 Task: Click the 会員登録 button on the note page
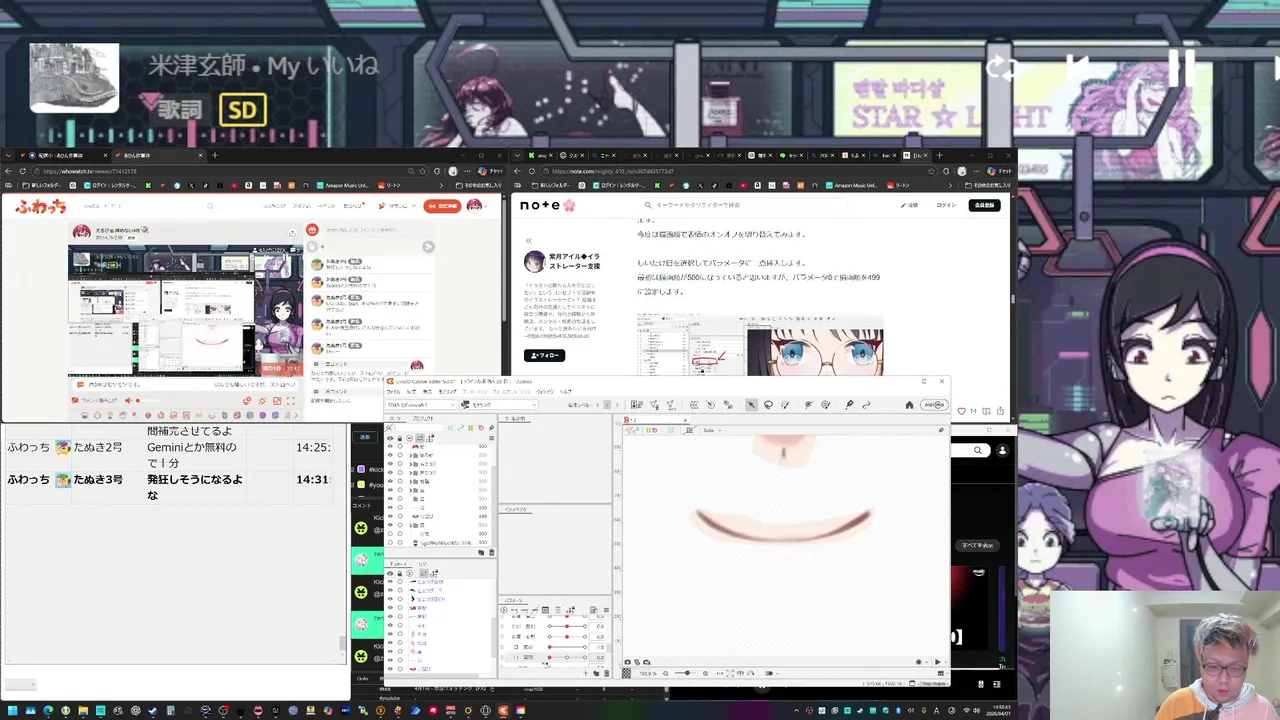(x=984, y=205)
